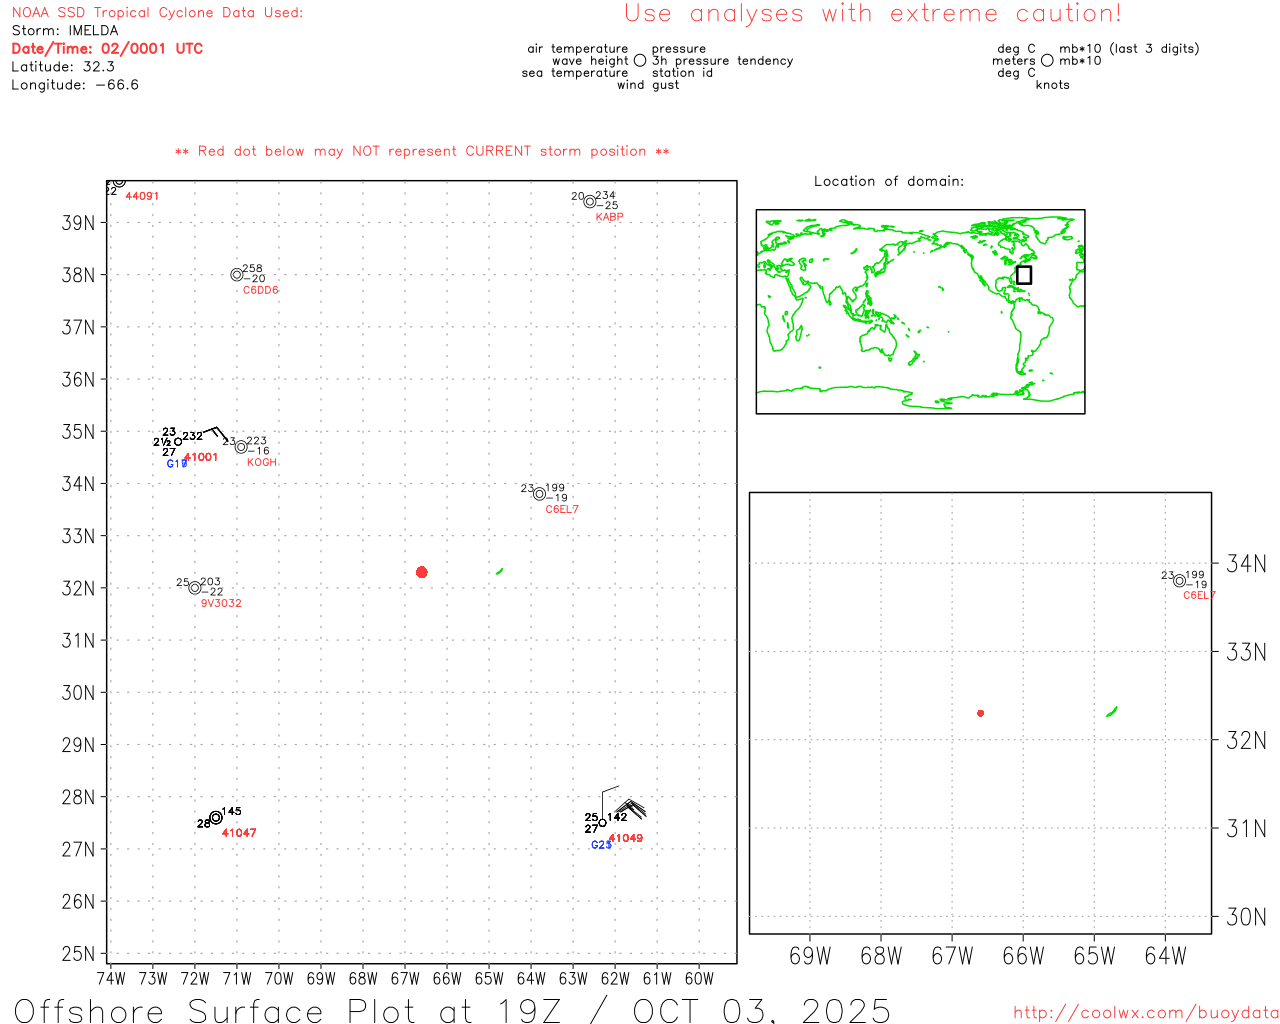1280x1024 pixels.
Task: Click the red dot disclaimer text above the map
Action: pyautogui.click(x=422, y=151)
